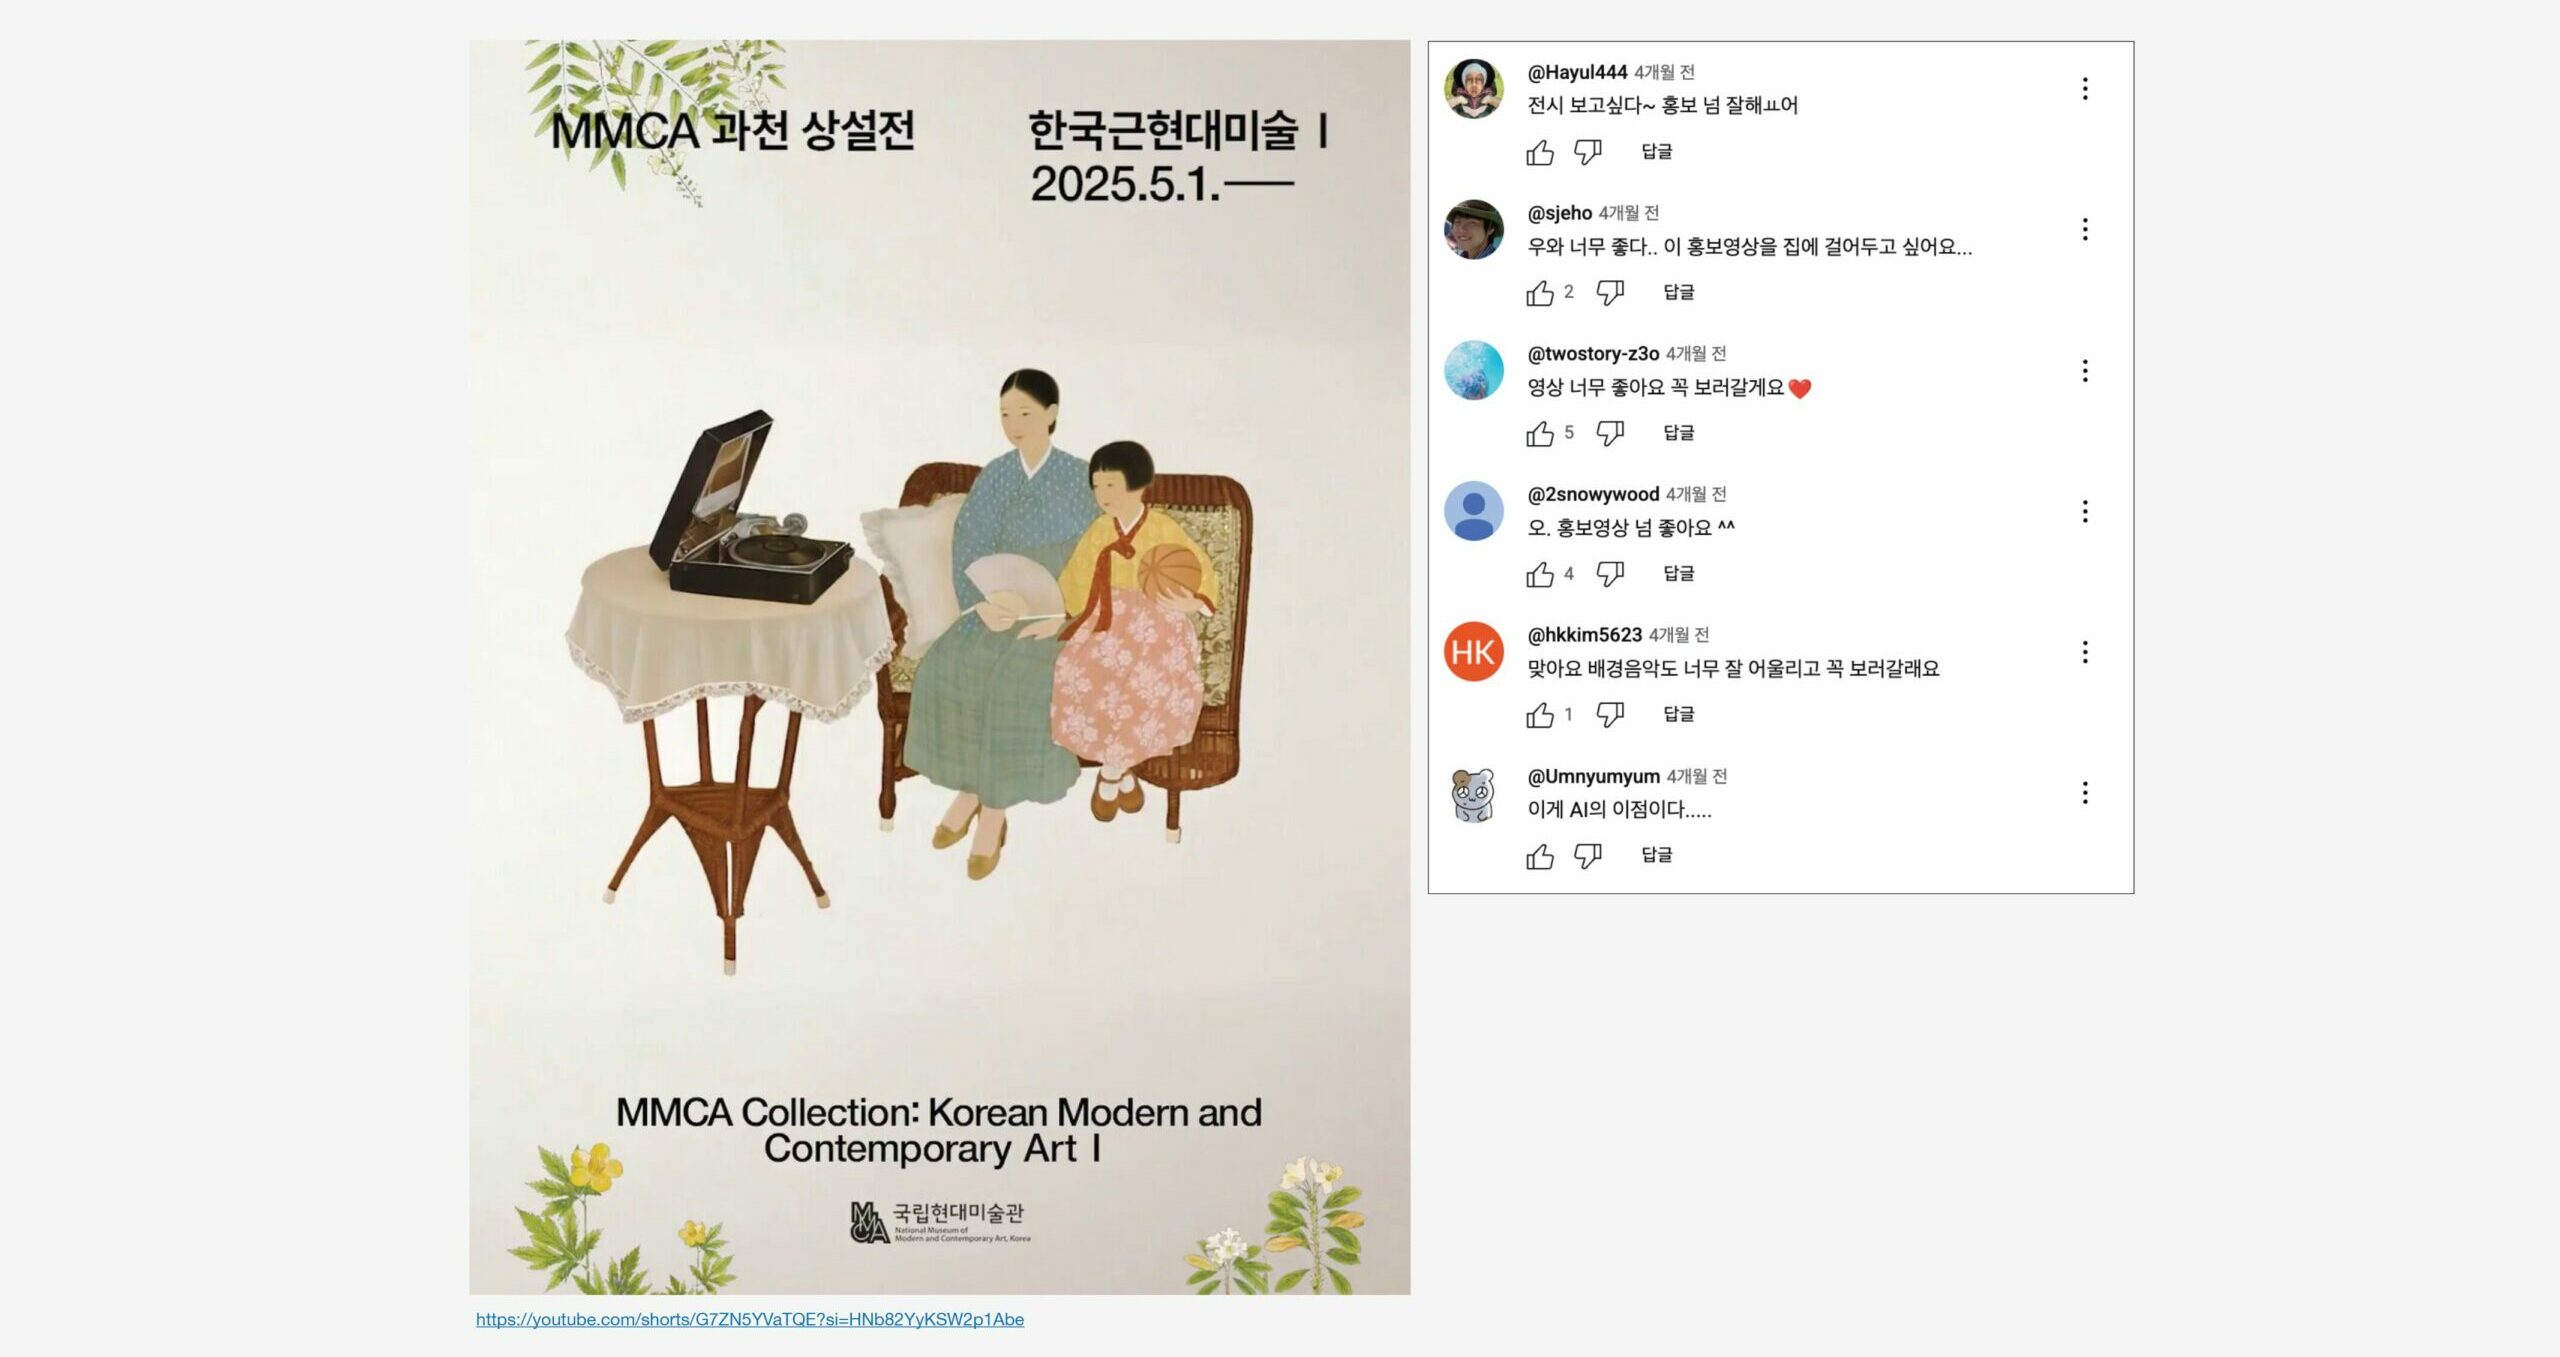Dislike the comment by @sjeho
Viewport: 2560px width, 1357px height.
[1610, 293]
